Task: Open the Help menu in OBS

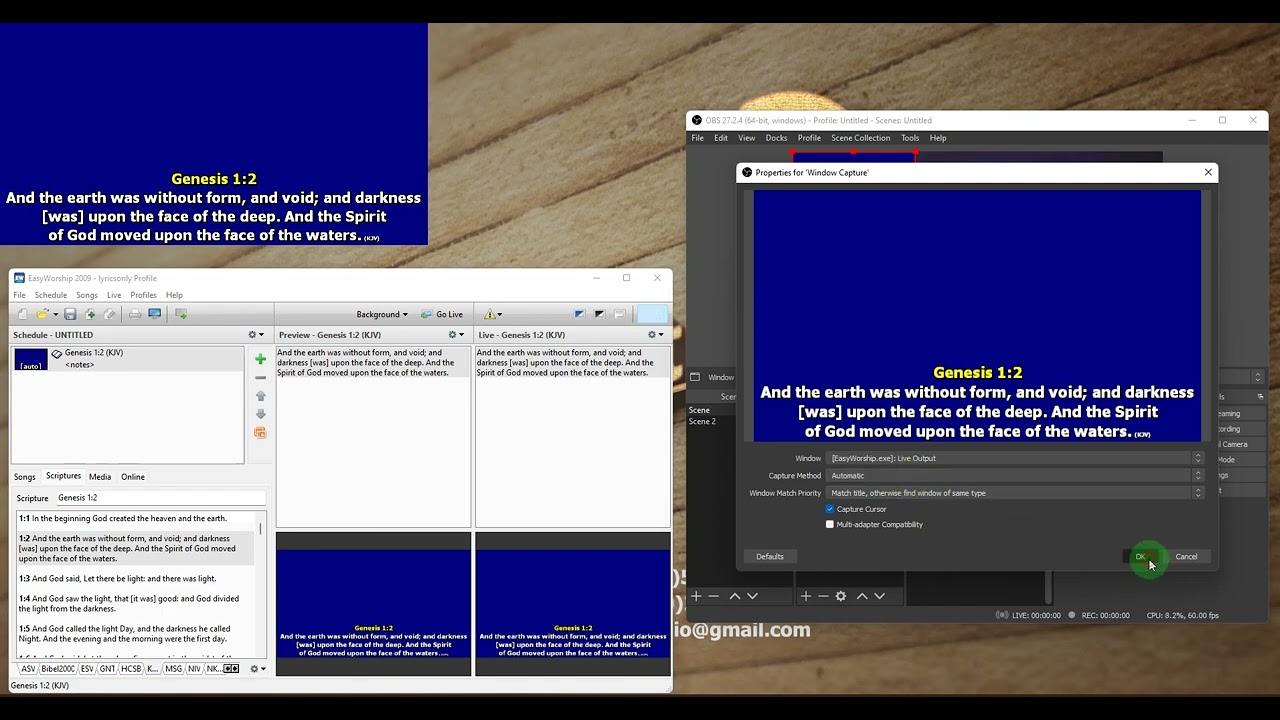Action: [938, 138]
